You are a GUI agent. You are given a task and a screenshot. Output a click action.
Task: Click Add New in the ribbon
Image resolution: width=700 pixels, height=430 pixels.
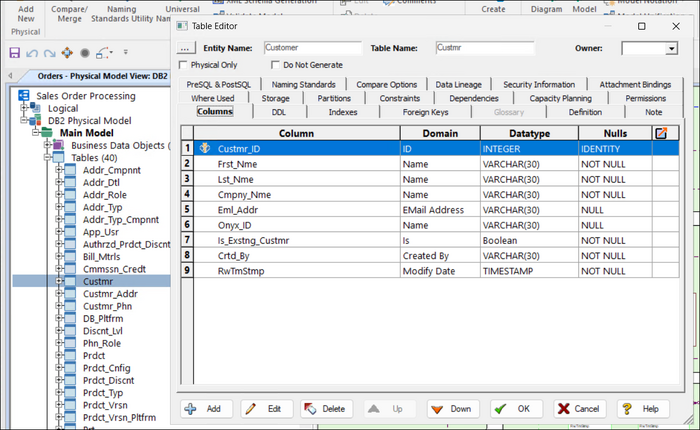[x=26, y=14]
